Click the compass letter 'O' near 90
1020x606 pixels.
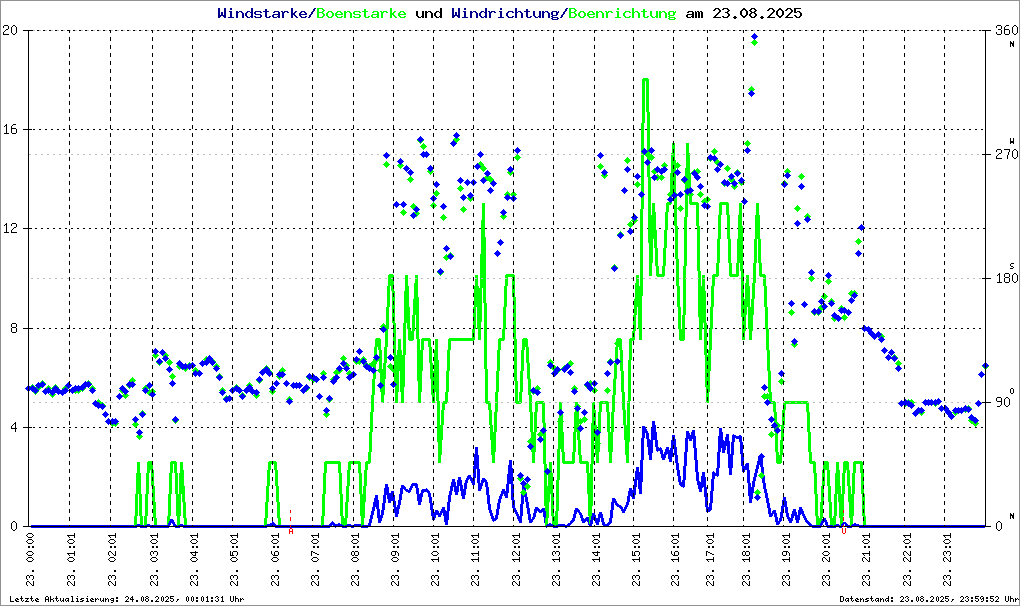tap(1012, 391)
